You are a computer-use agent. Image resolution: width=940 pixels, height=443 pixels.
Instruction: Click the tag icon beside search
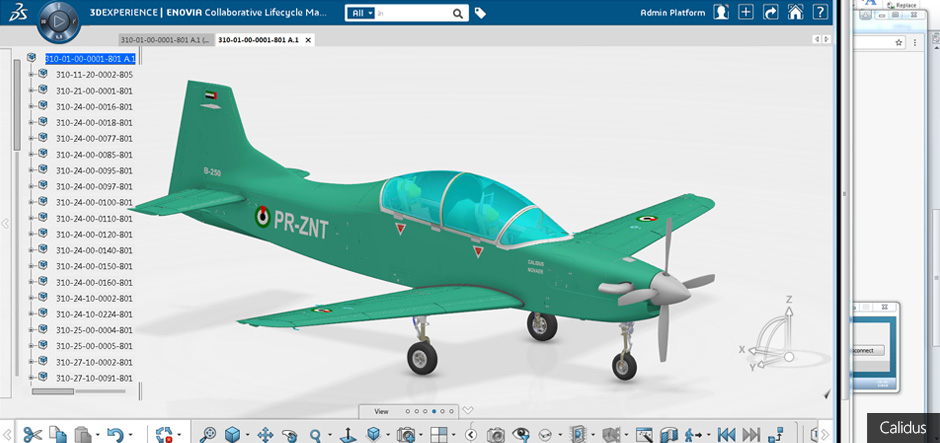(481, 13)
